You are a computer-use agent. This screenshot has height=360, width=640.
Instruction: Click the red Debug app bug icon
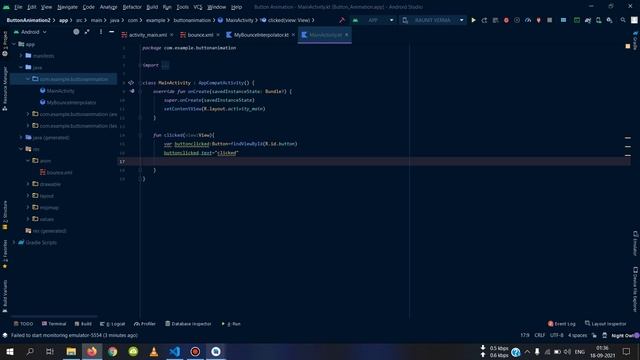(506, 20)
